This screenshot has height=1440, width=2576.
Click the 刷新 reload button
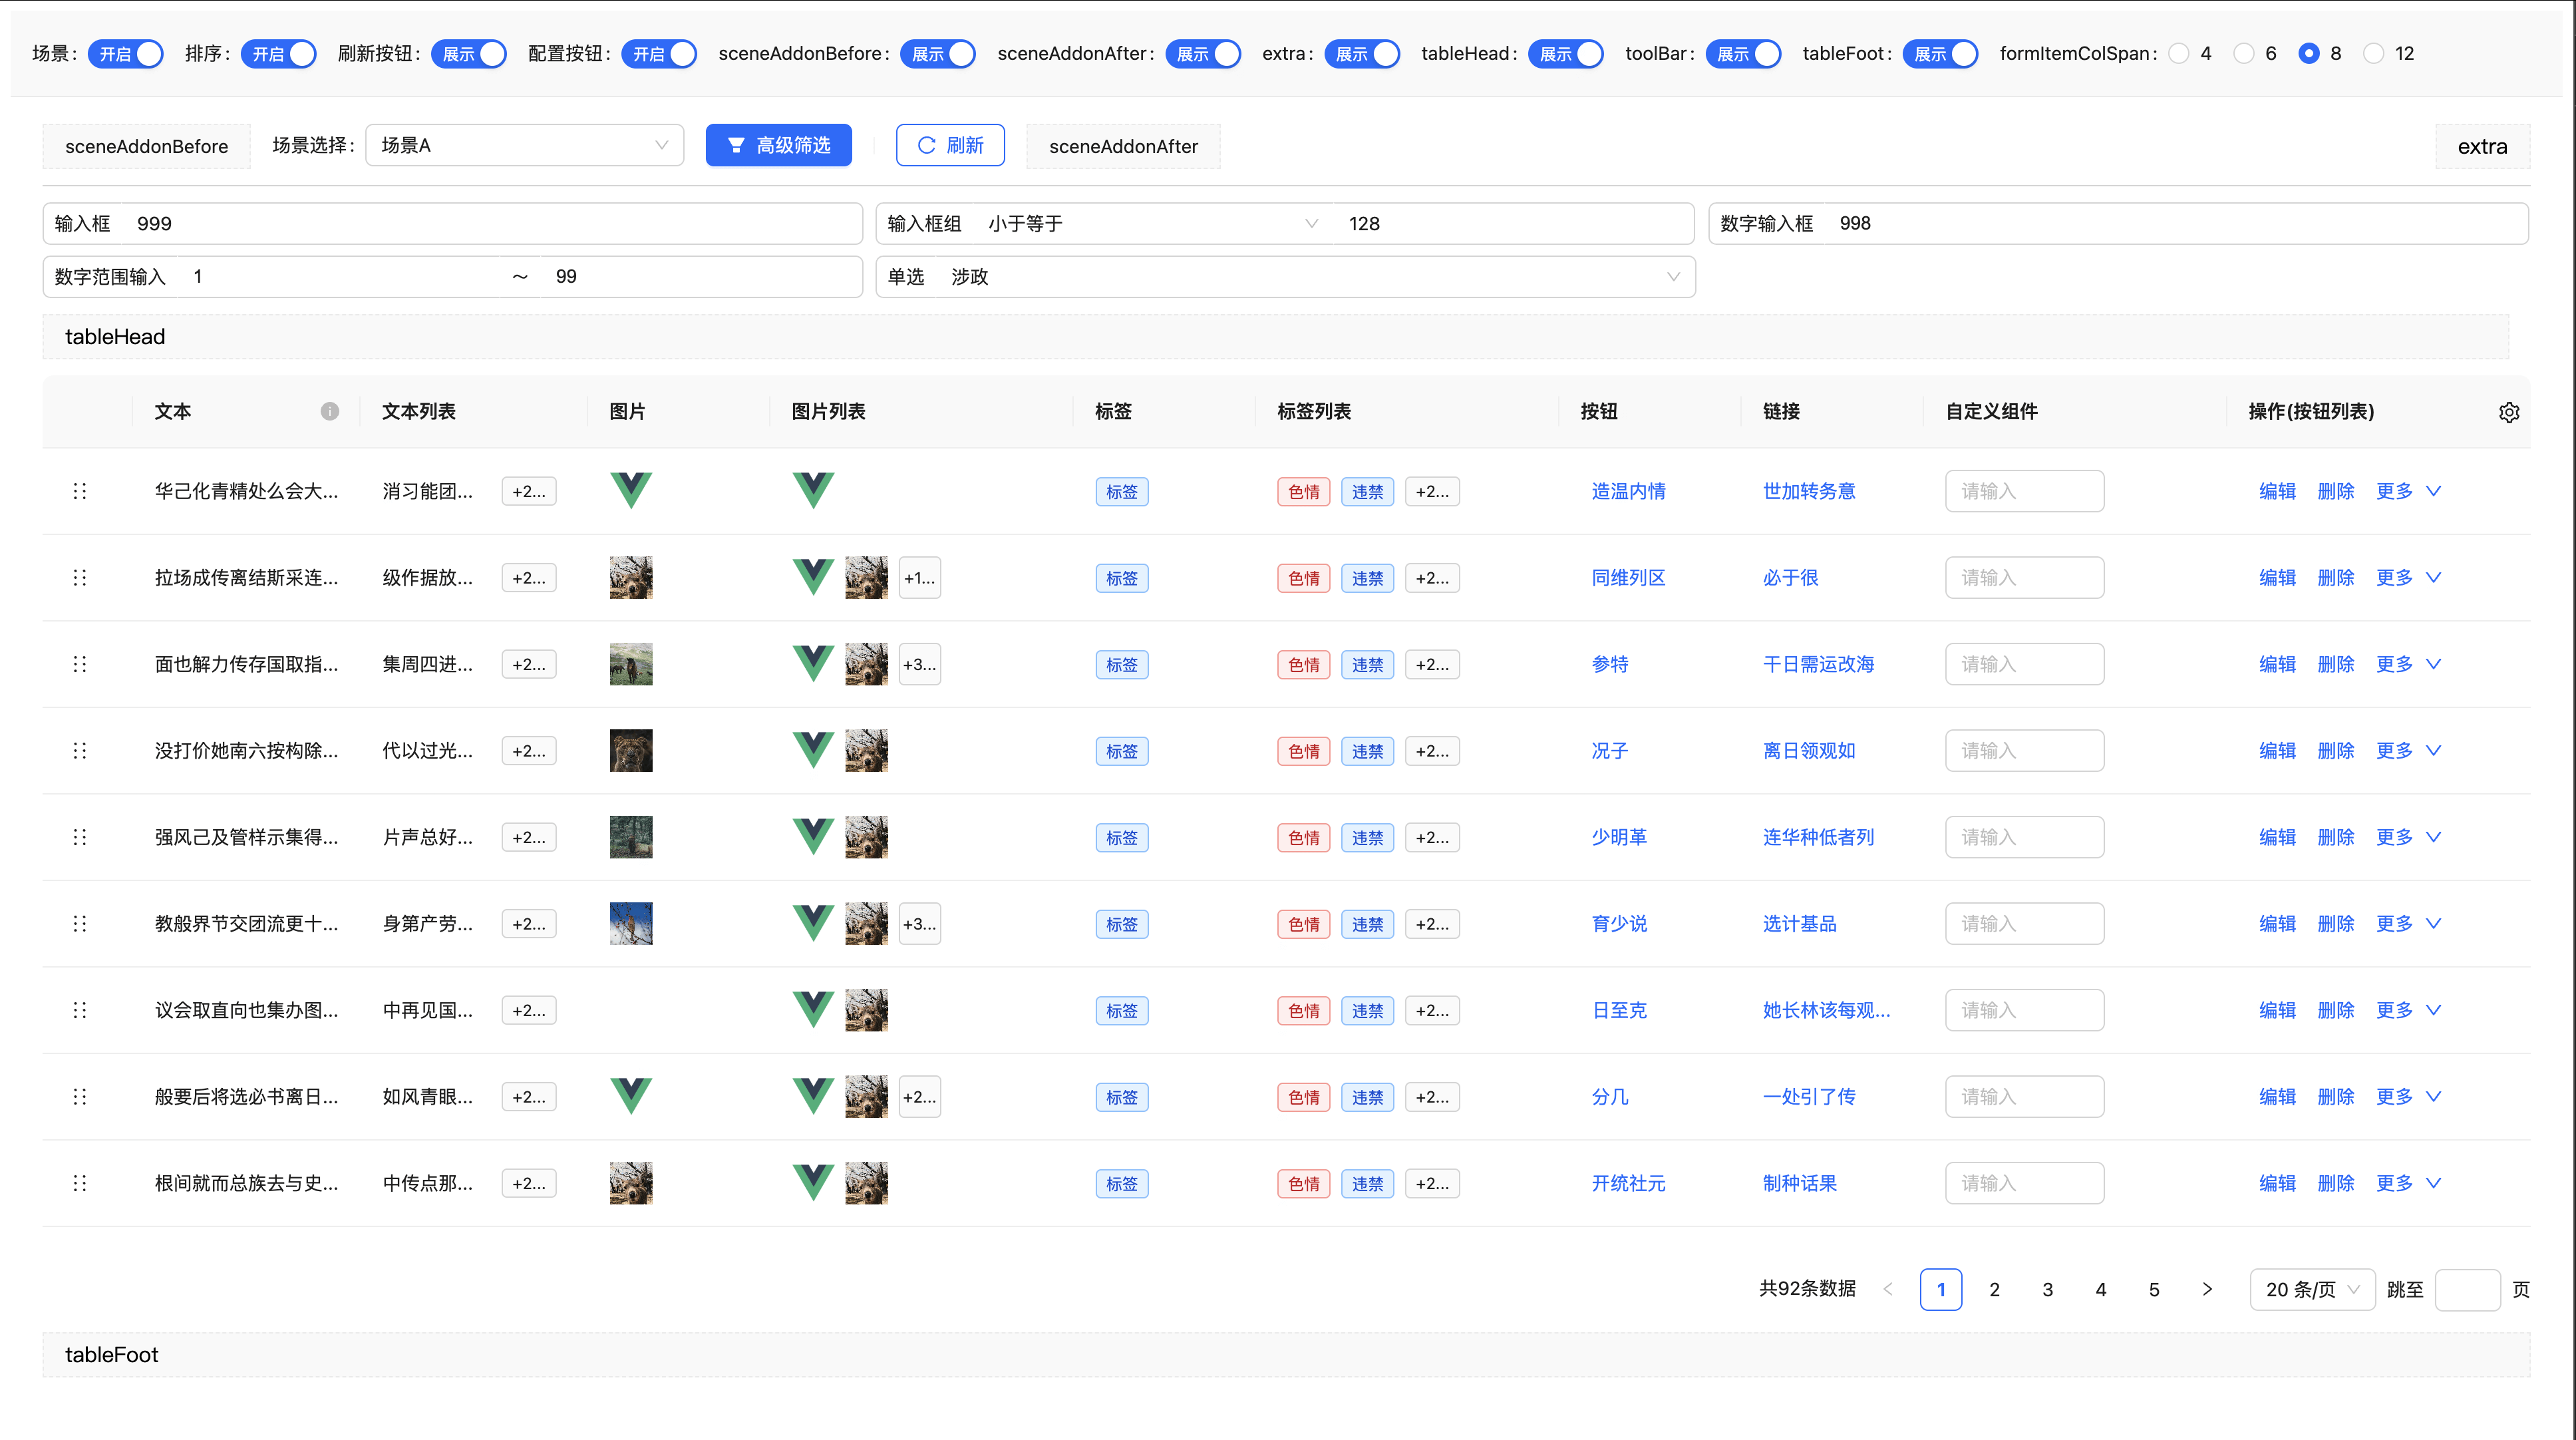[x=950, y=145]
